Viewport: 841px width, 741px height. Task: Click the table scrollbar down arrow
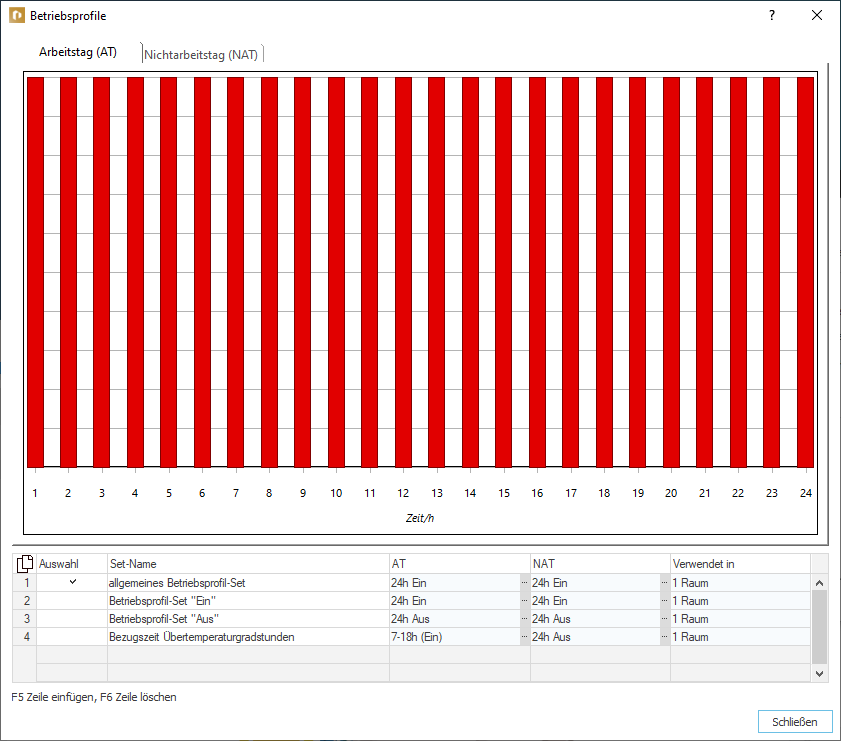pyautogui.click(x=819, y=673)
